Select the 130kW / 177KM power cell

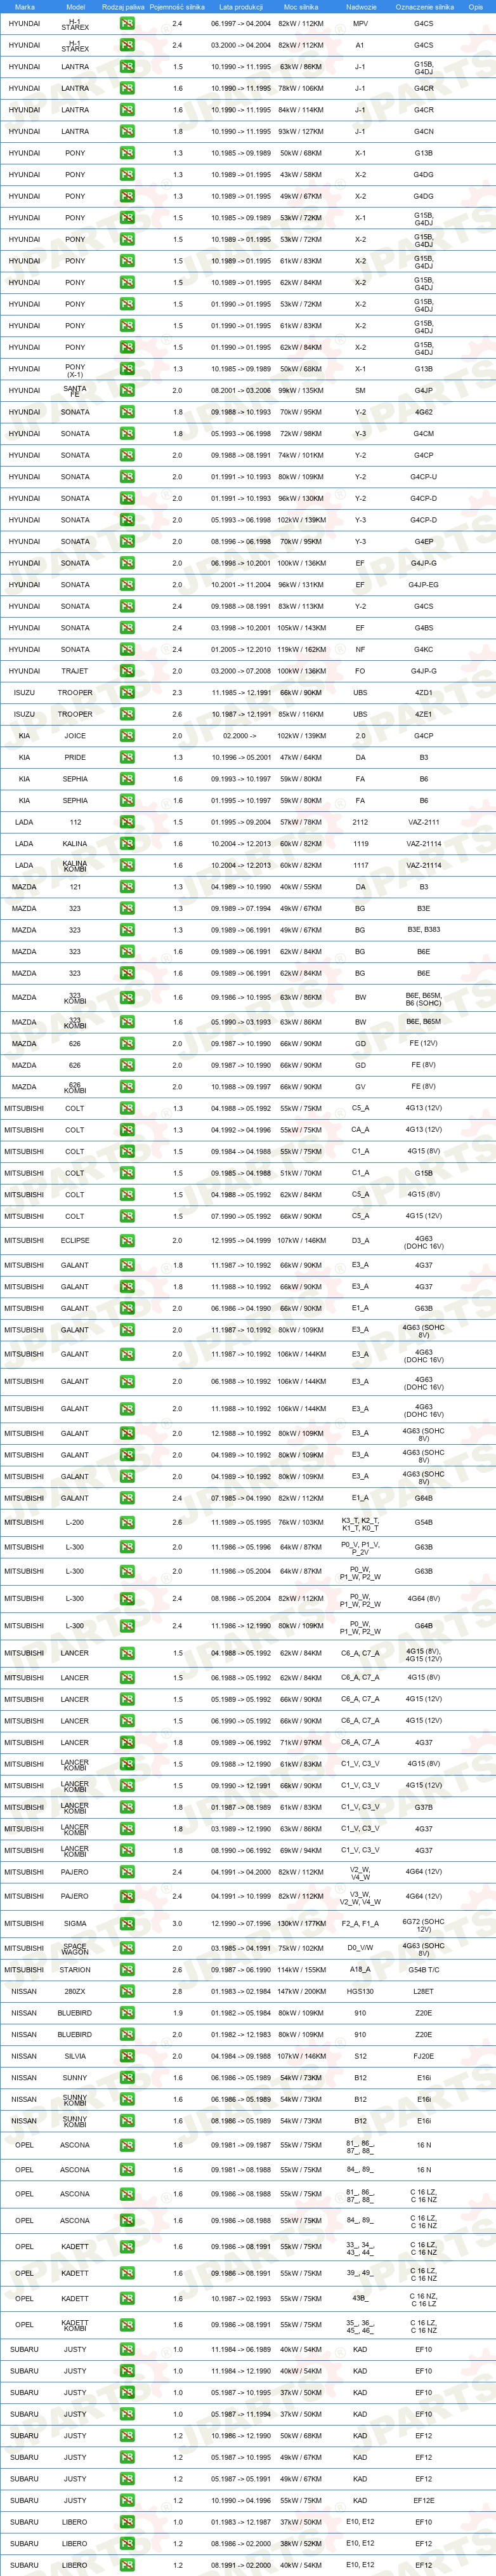(301, 1923)
